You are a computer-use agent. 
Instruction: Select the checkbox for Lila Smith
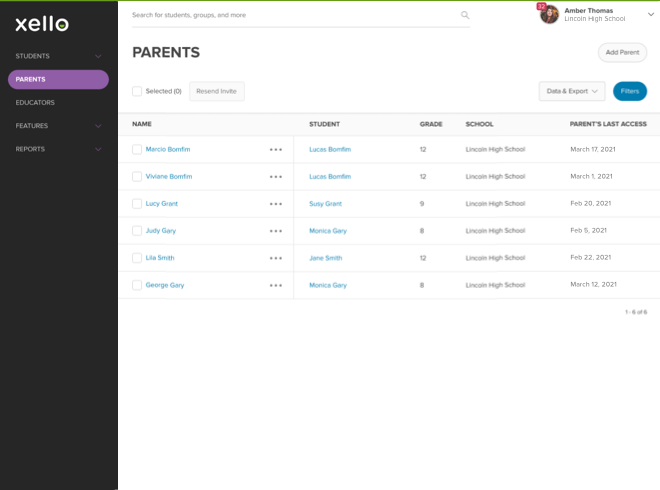(x=137, y=258)
